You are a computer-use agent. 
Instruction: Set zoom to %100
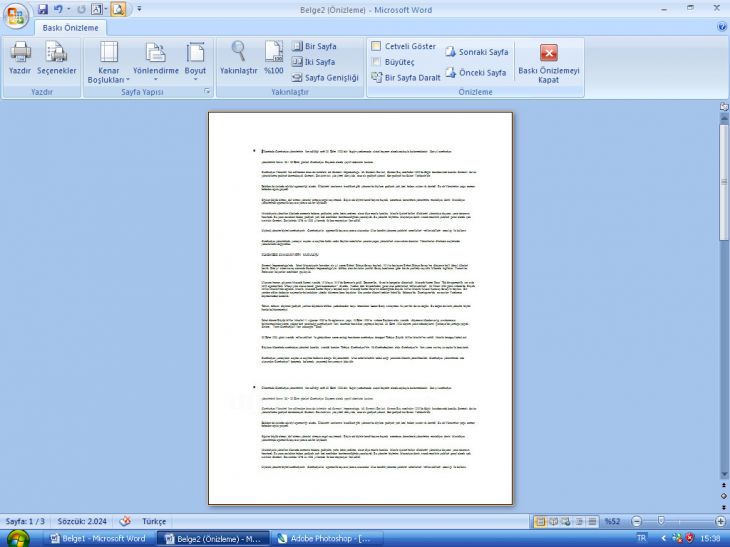(x=274, y=52)
